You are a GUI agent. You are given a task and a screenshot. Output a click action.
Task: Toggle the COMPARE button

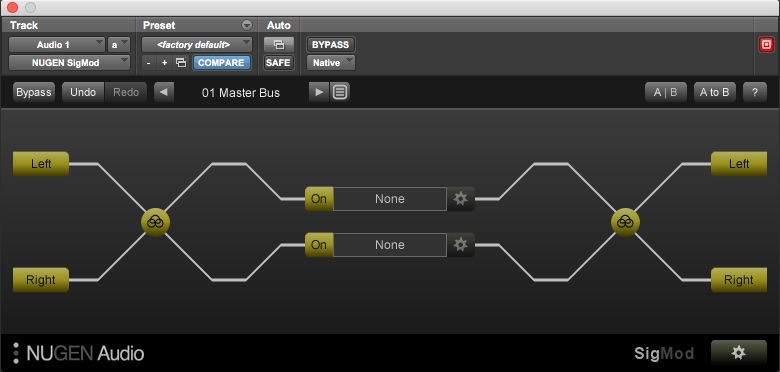(221, 63)
